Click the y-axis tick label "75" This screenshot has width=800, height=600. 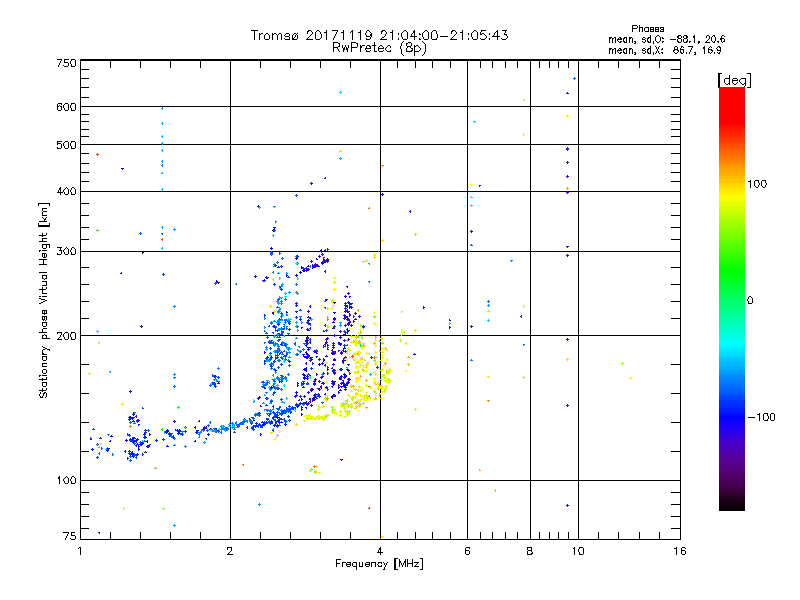click(70, 536)
